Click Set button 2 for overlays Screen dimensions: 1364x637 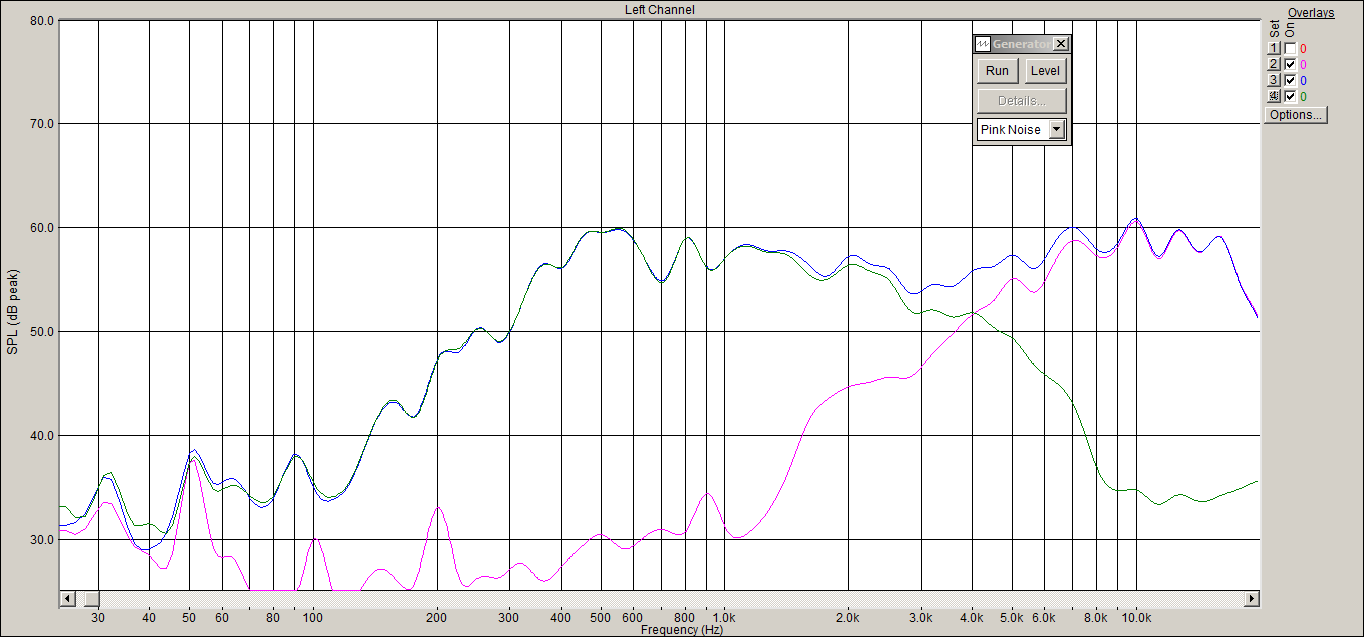1274,64
